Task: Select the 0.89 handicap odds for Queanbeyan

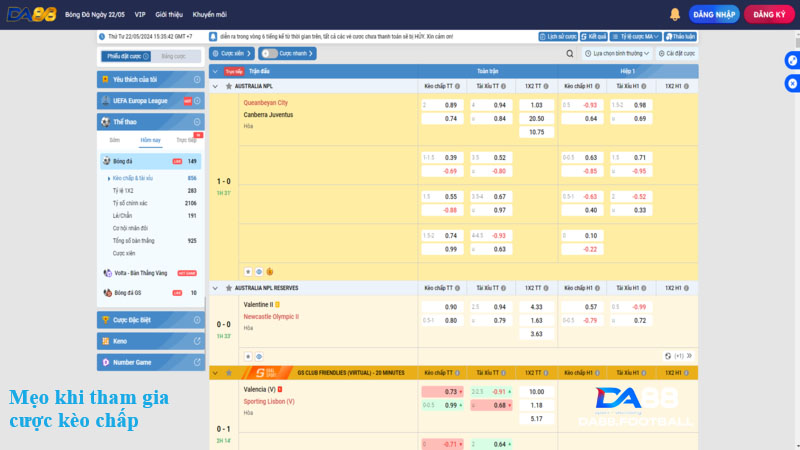Action: pos(451,105)
